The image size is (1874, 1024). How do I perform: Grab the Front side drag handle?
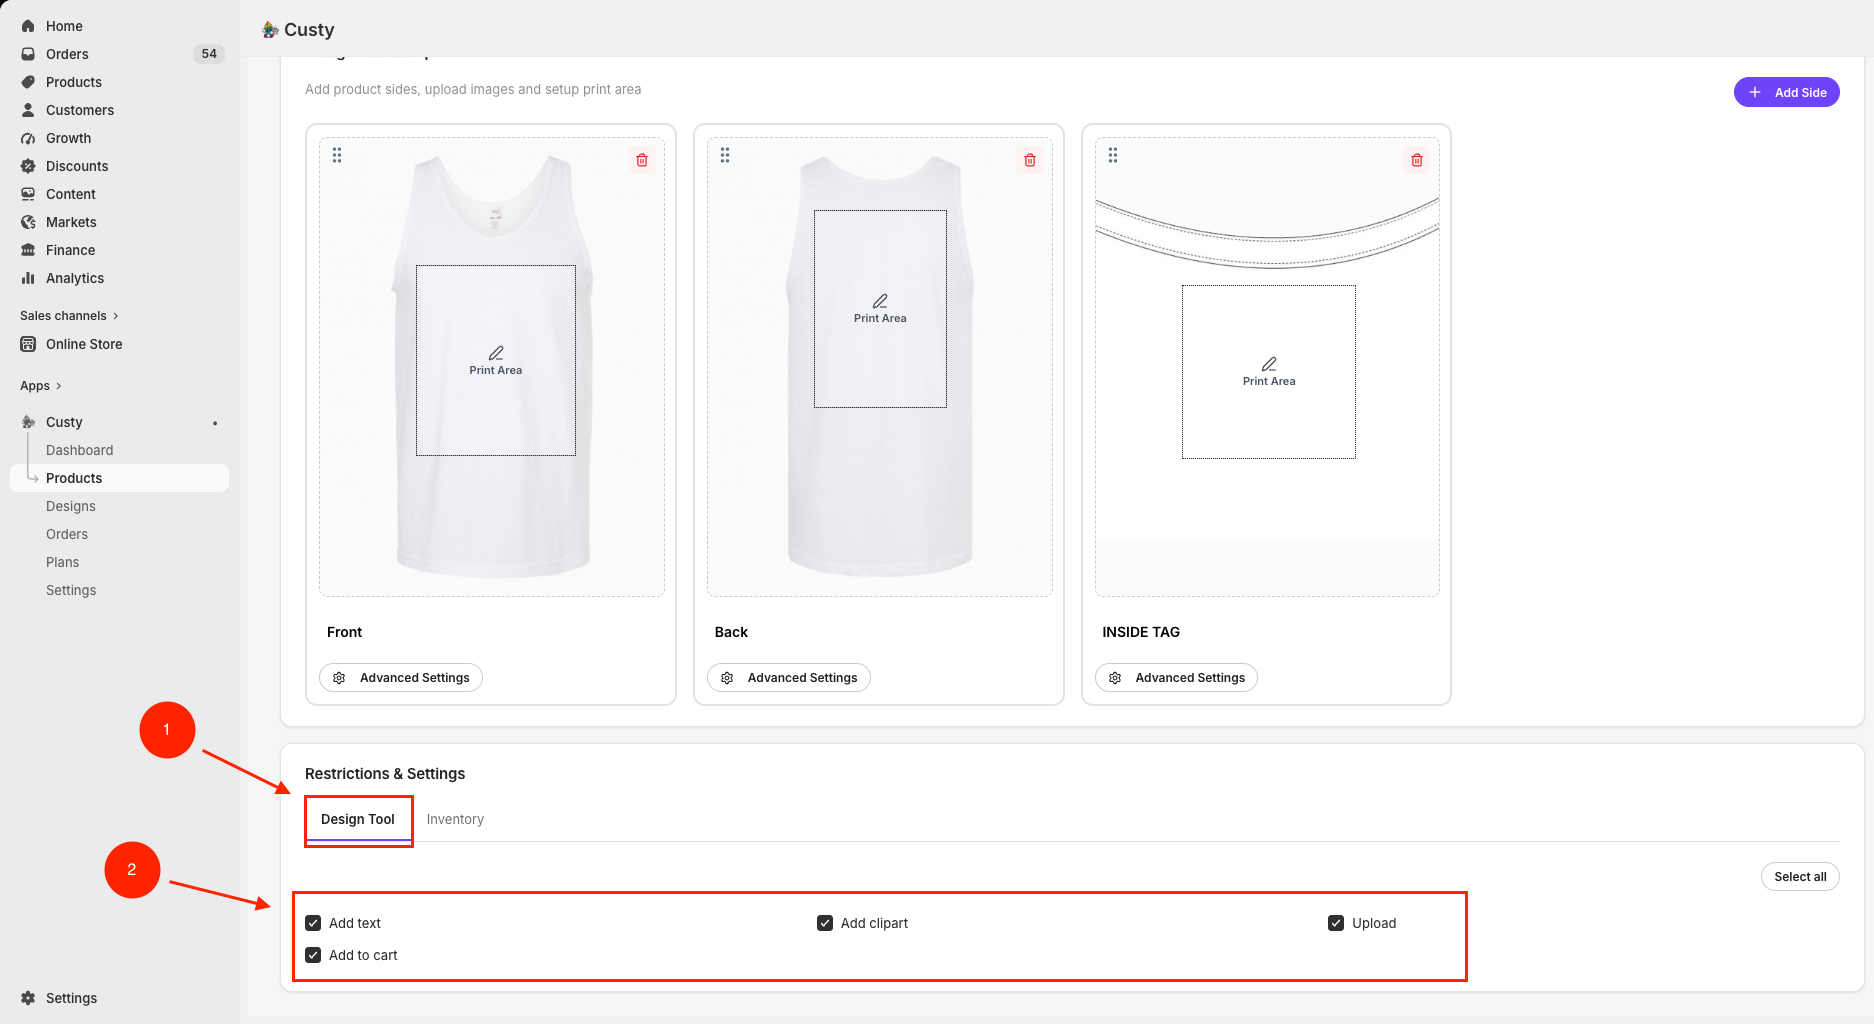pyautogui.click(x=337, y=155)
